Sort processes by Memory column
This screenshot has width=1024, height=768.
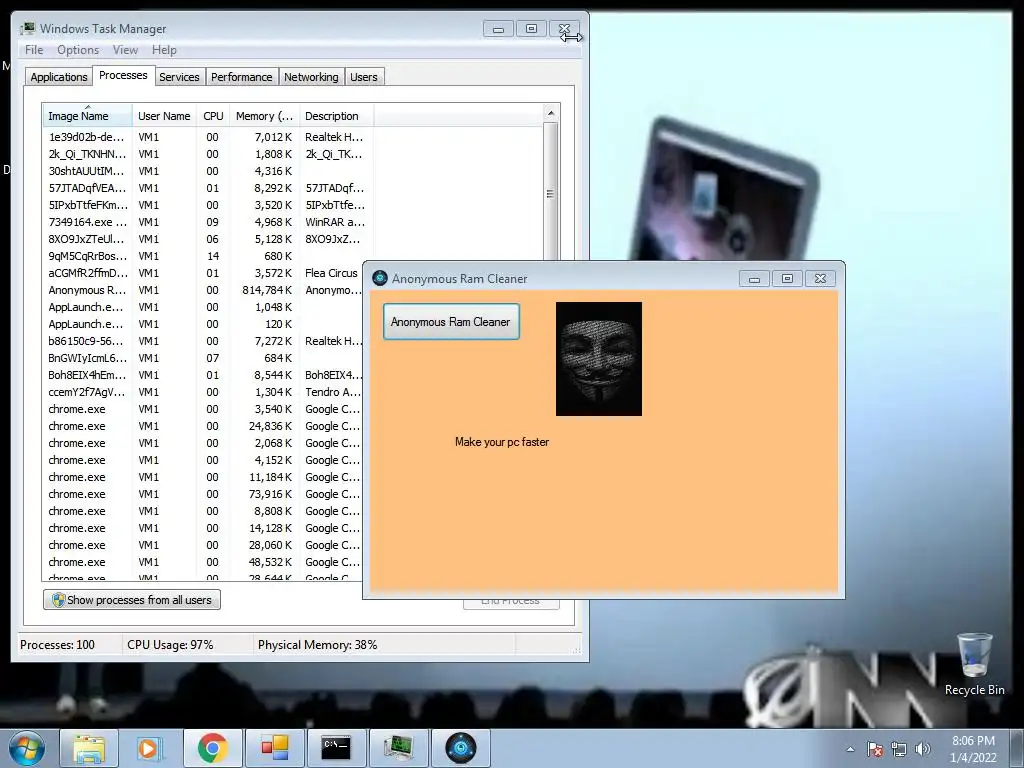point(264,116)
